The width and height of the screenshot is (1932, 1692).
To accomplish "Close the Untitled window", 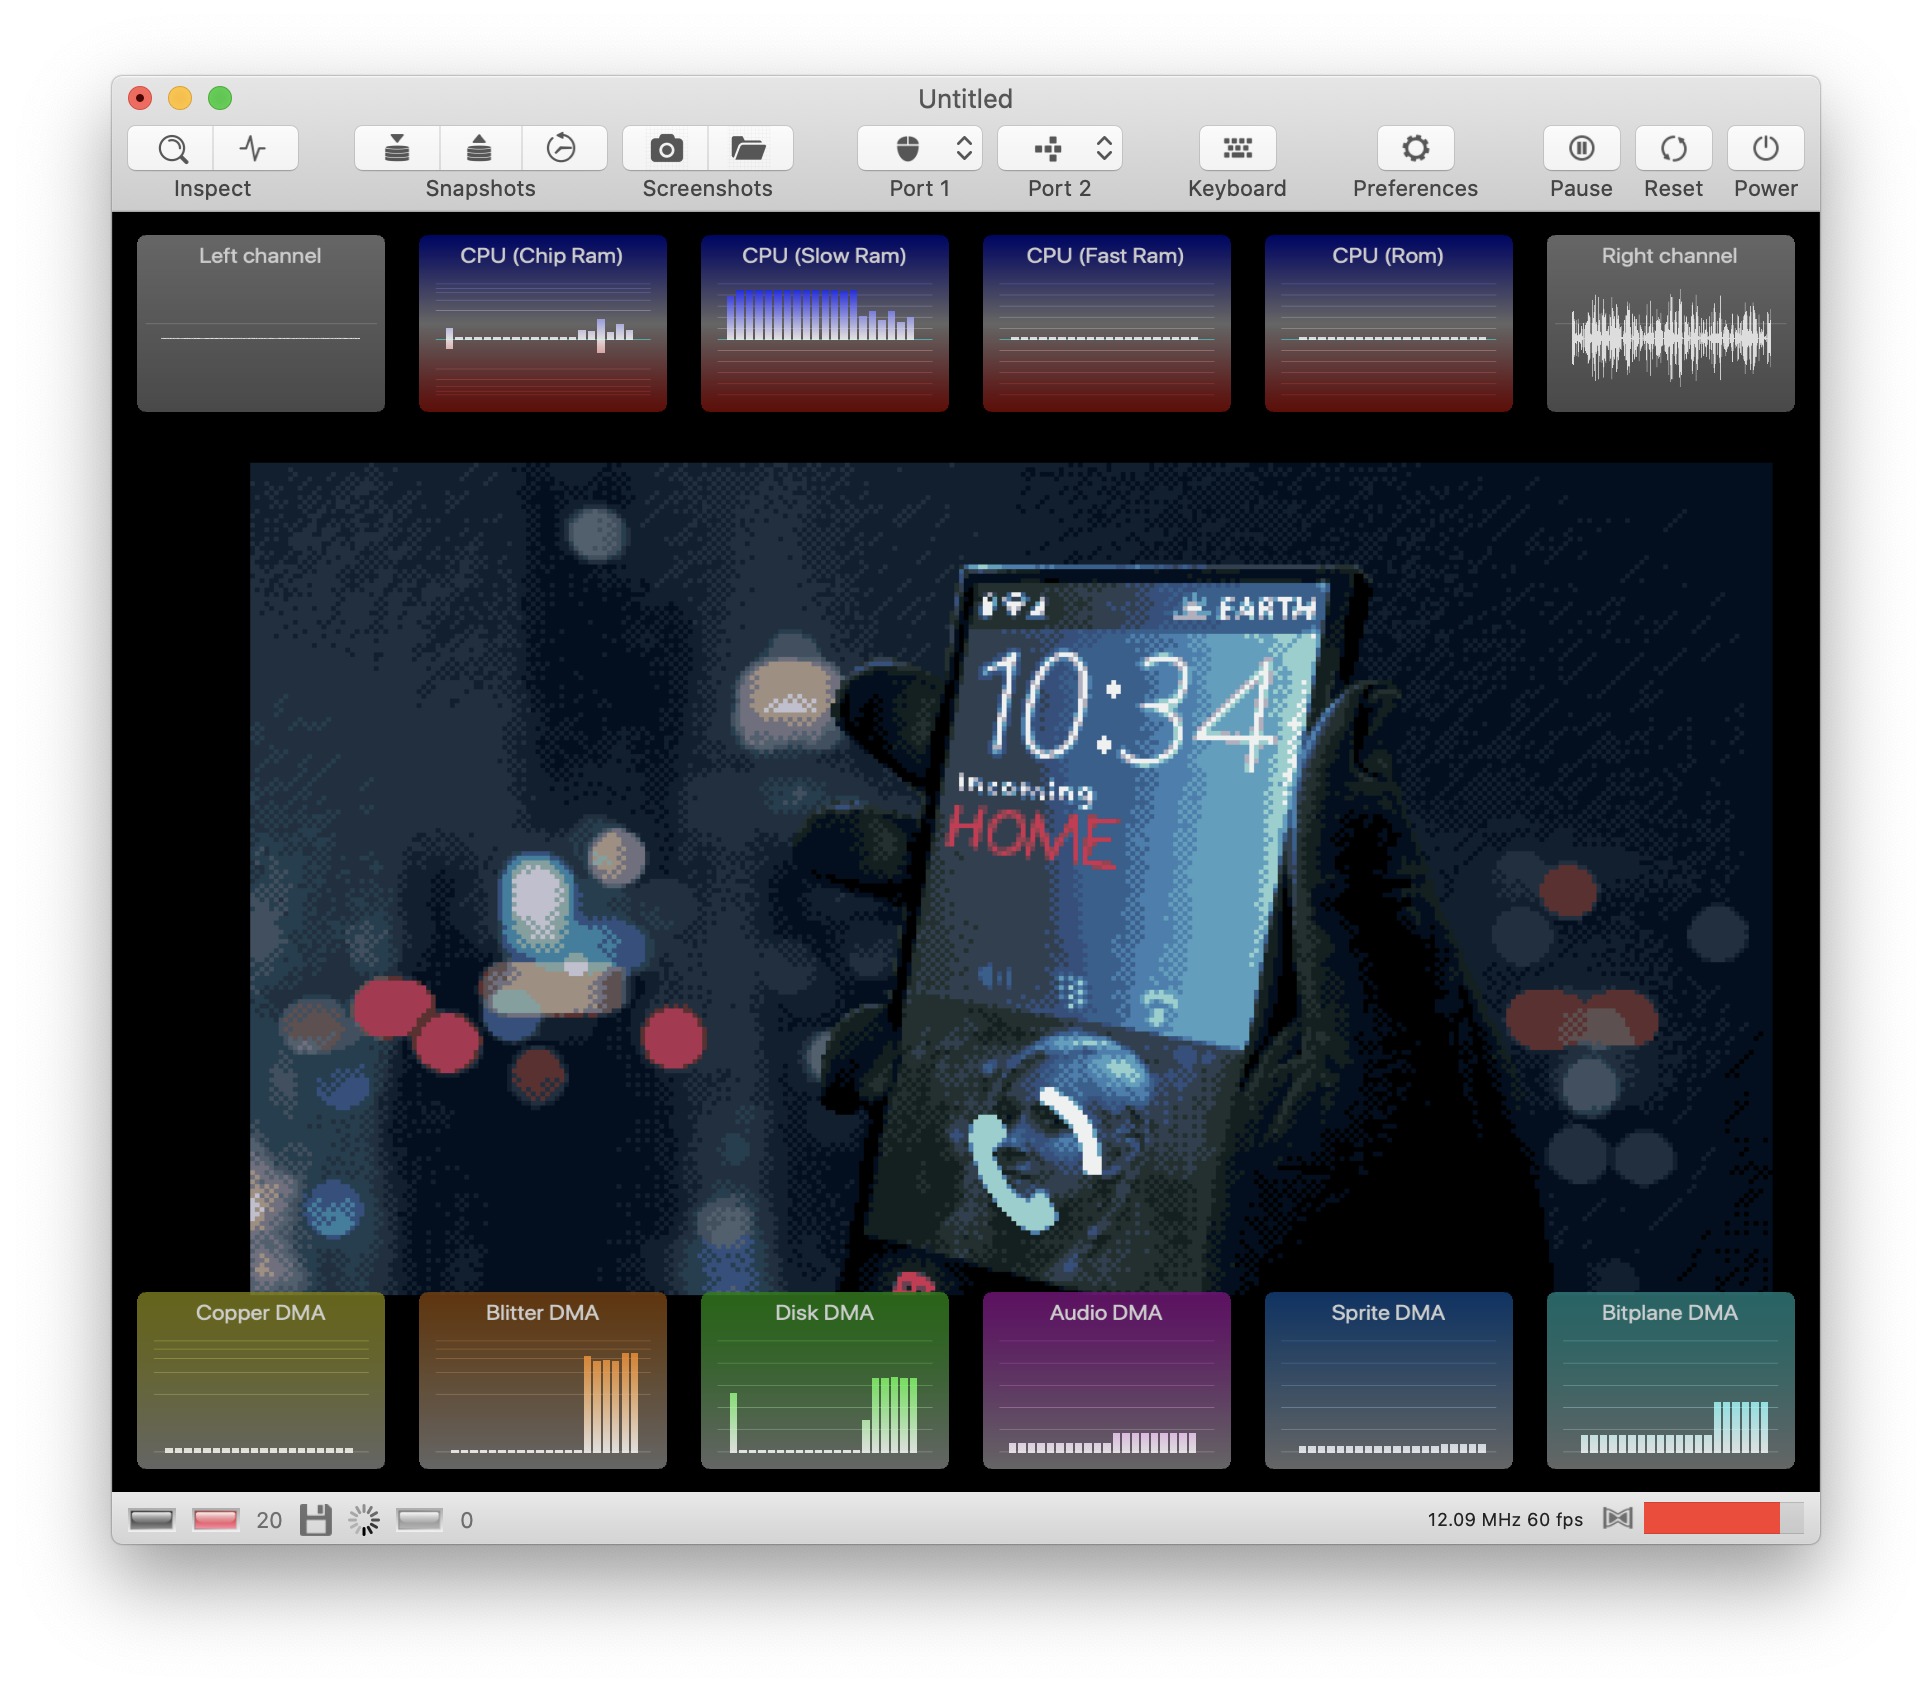I will [140, 98].
